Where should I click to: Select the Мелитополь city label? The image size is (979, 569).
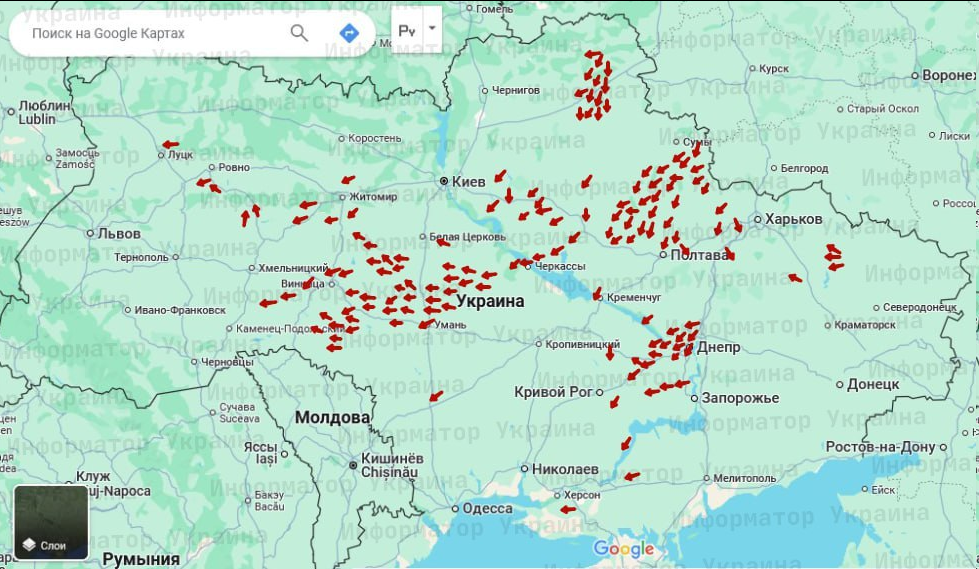[745, 479]
